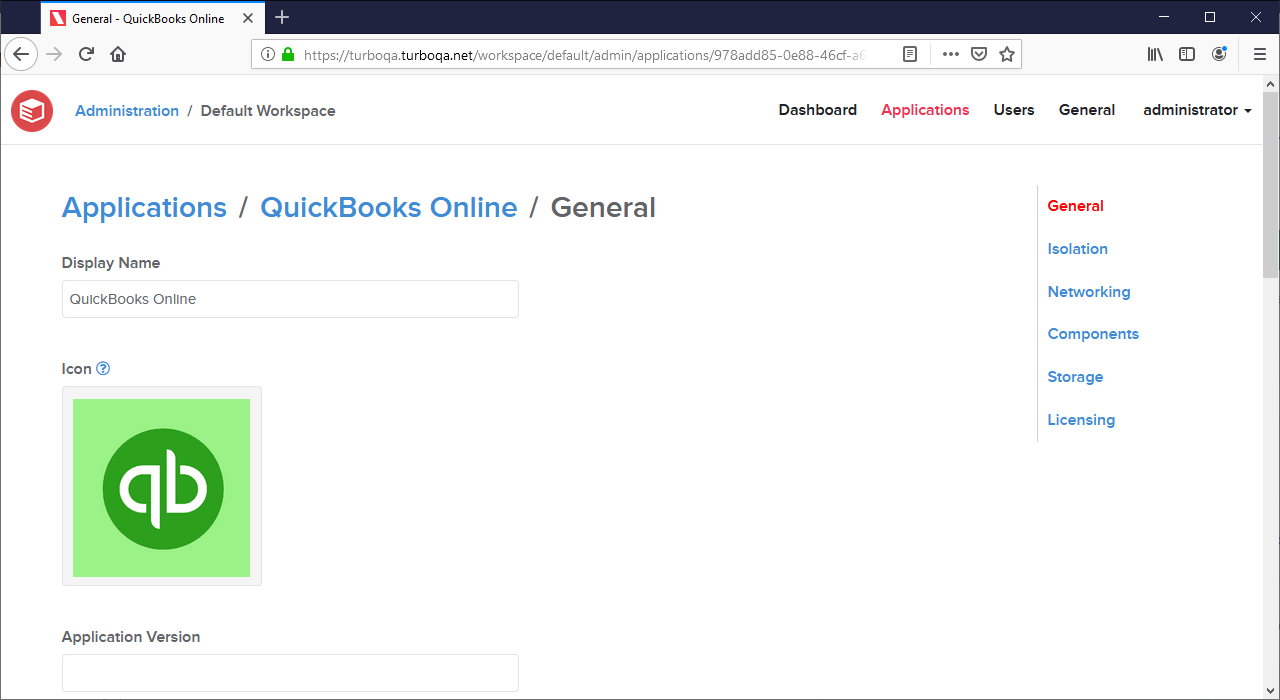This screenshot has width=1280, height=700.
Task: Open the Users nav item
Action: tap(1014, 110)
